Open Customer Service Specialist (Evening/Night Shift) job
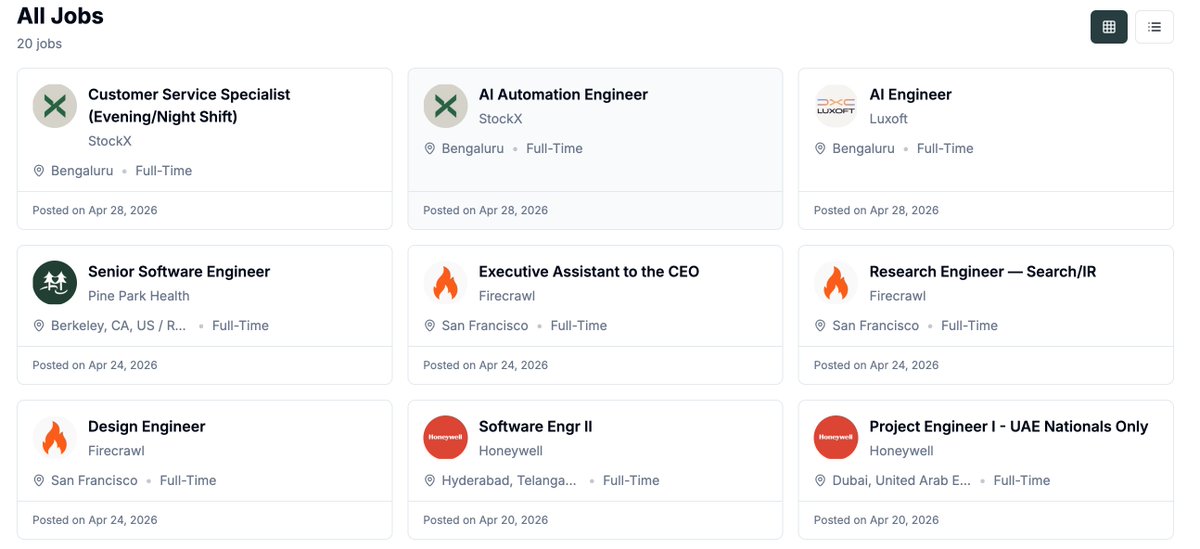Image resolution: width=1200 pixels, height=549 pixels. (x=189, y=106)
